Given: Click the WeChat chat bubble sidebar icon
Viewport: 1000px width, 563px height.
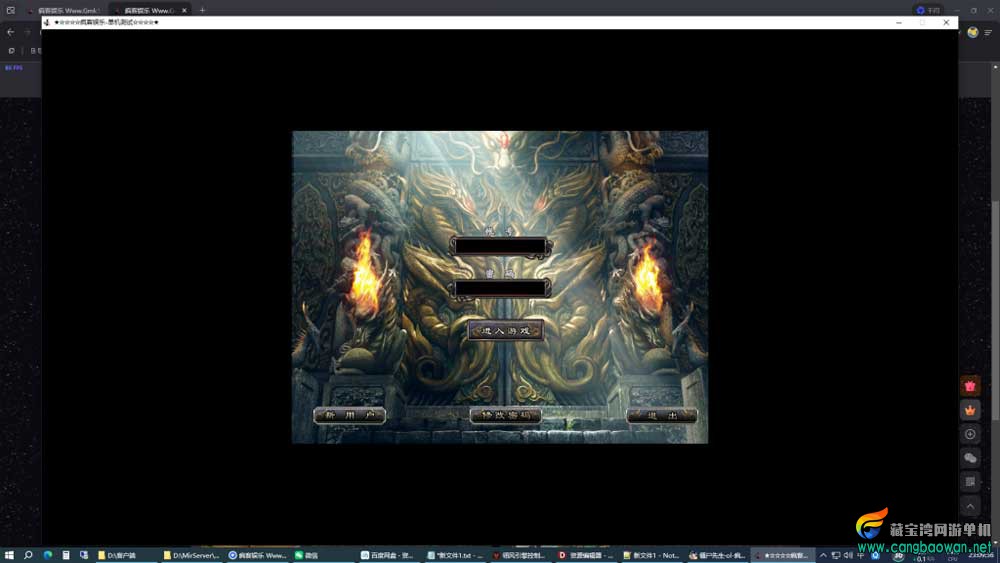Looking at the screenshot, I should 970,458.
